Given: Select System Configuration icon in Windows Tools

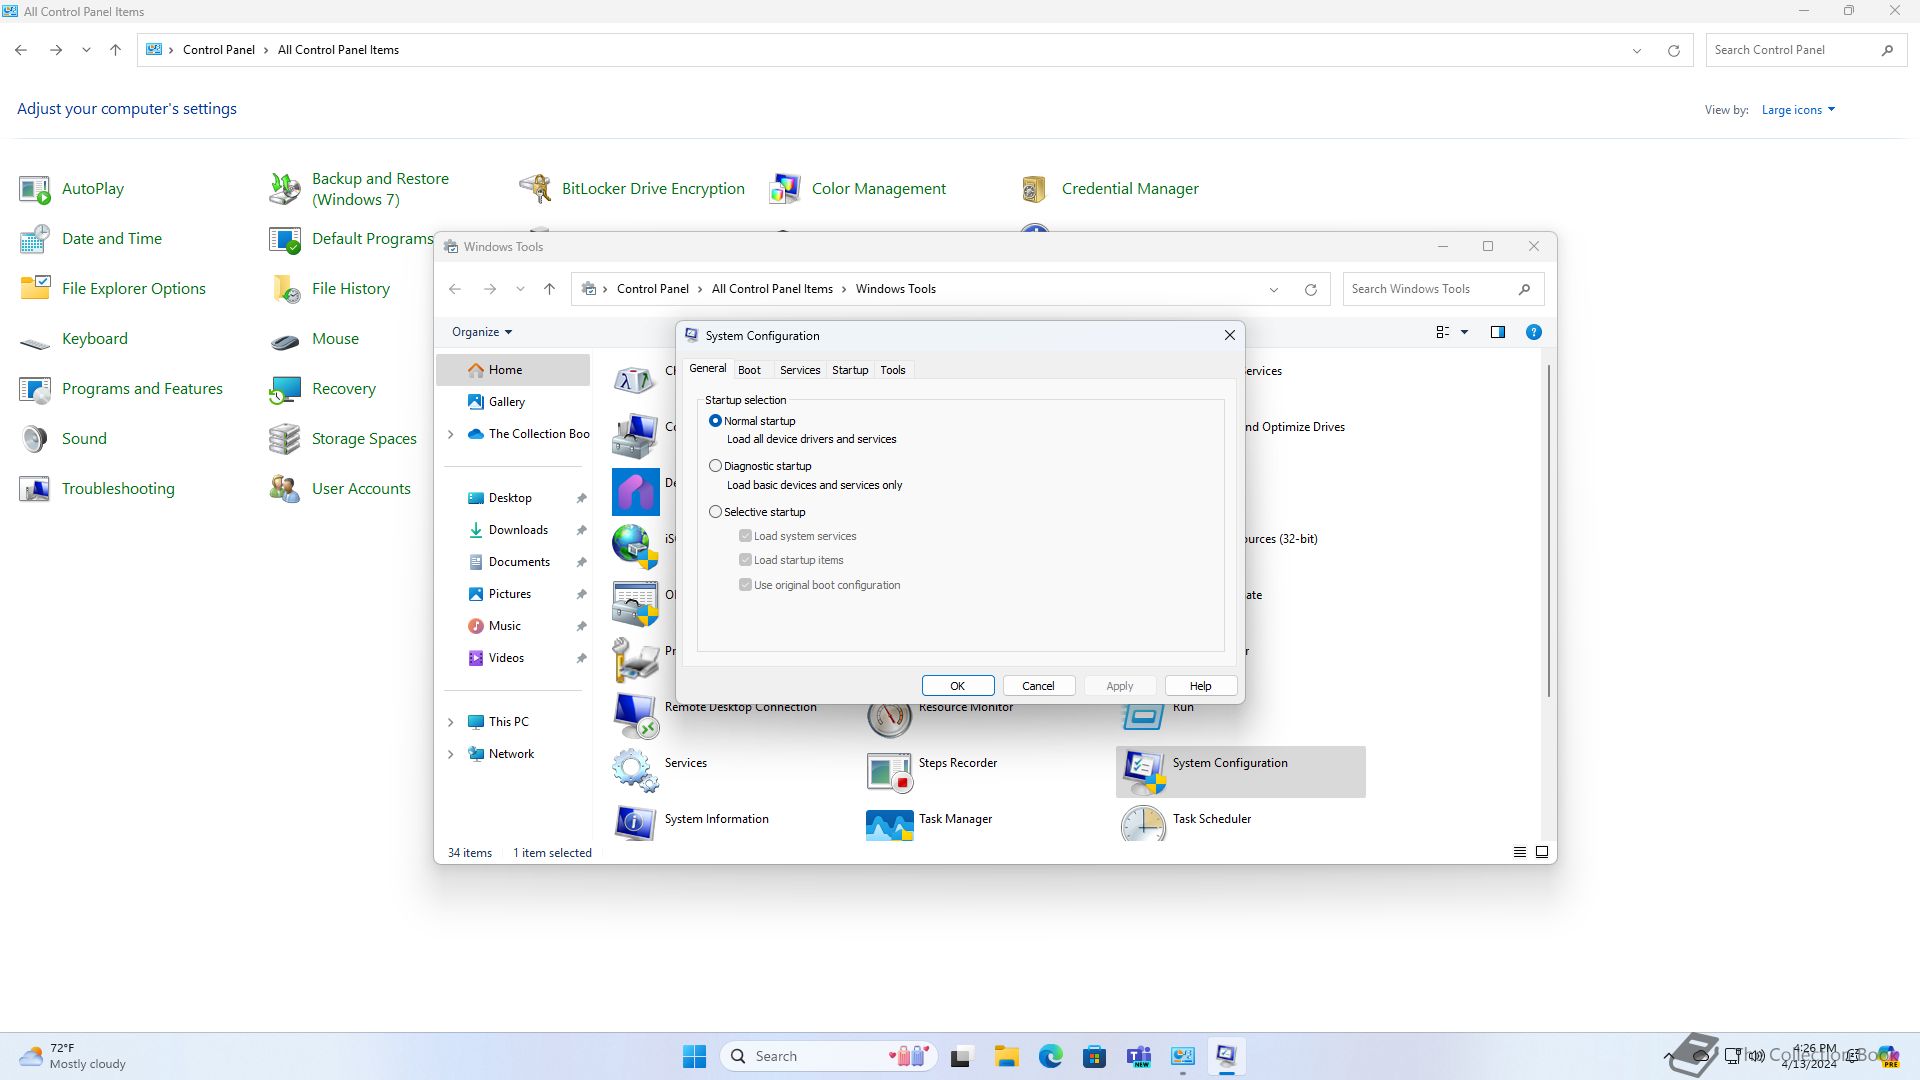Looking at the screenshot, I should click(x=1143, y=771).
